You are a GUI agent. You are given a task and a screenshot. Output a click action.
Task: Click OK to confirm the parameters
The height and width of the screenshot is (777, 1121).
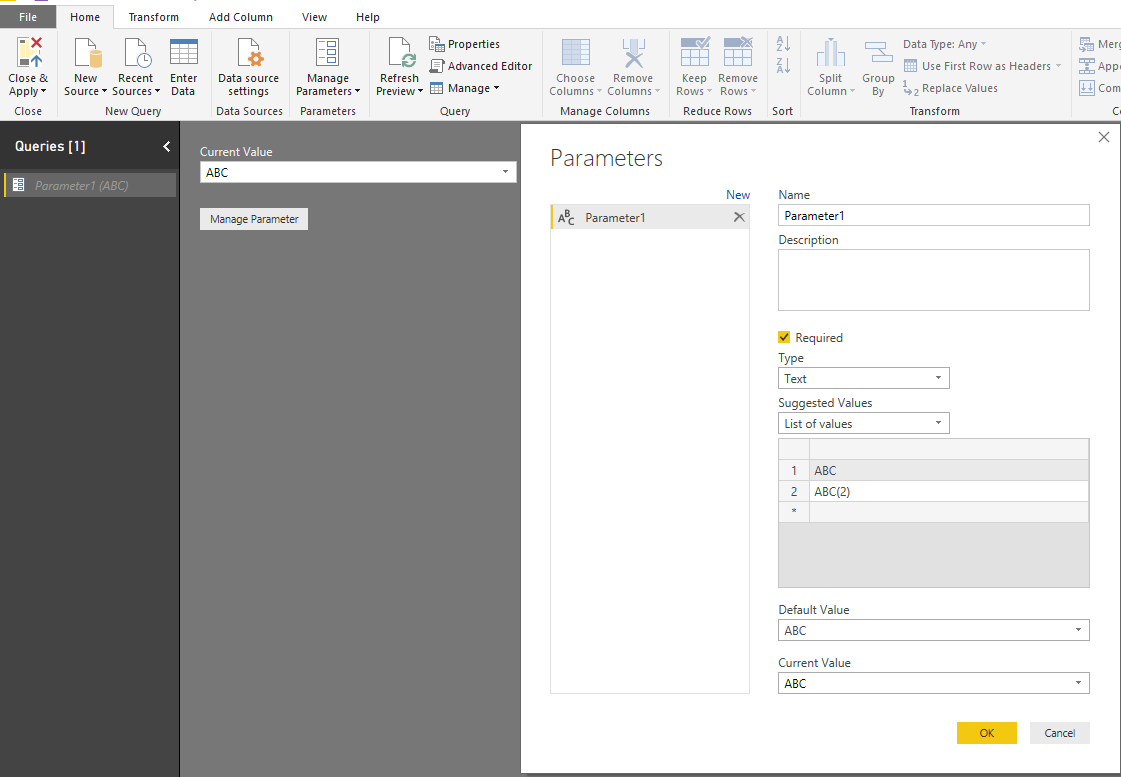987,733
